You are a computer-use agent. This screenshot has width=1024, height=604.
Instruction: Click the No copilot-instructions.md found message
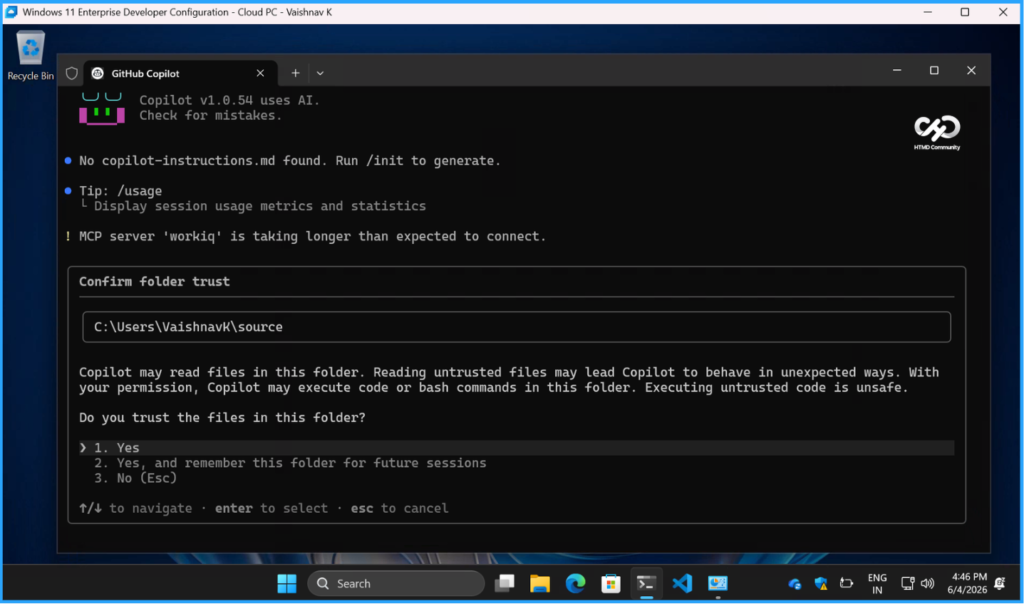[290, 161]
